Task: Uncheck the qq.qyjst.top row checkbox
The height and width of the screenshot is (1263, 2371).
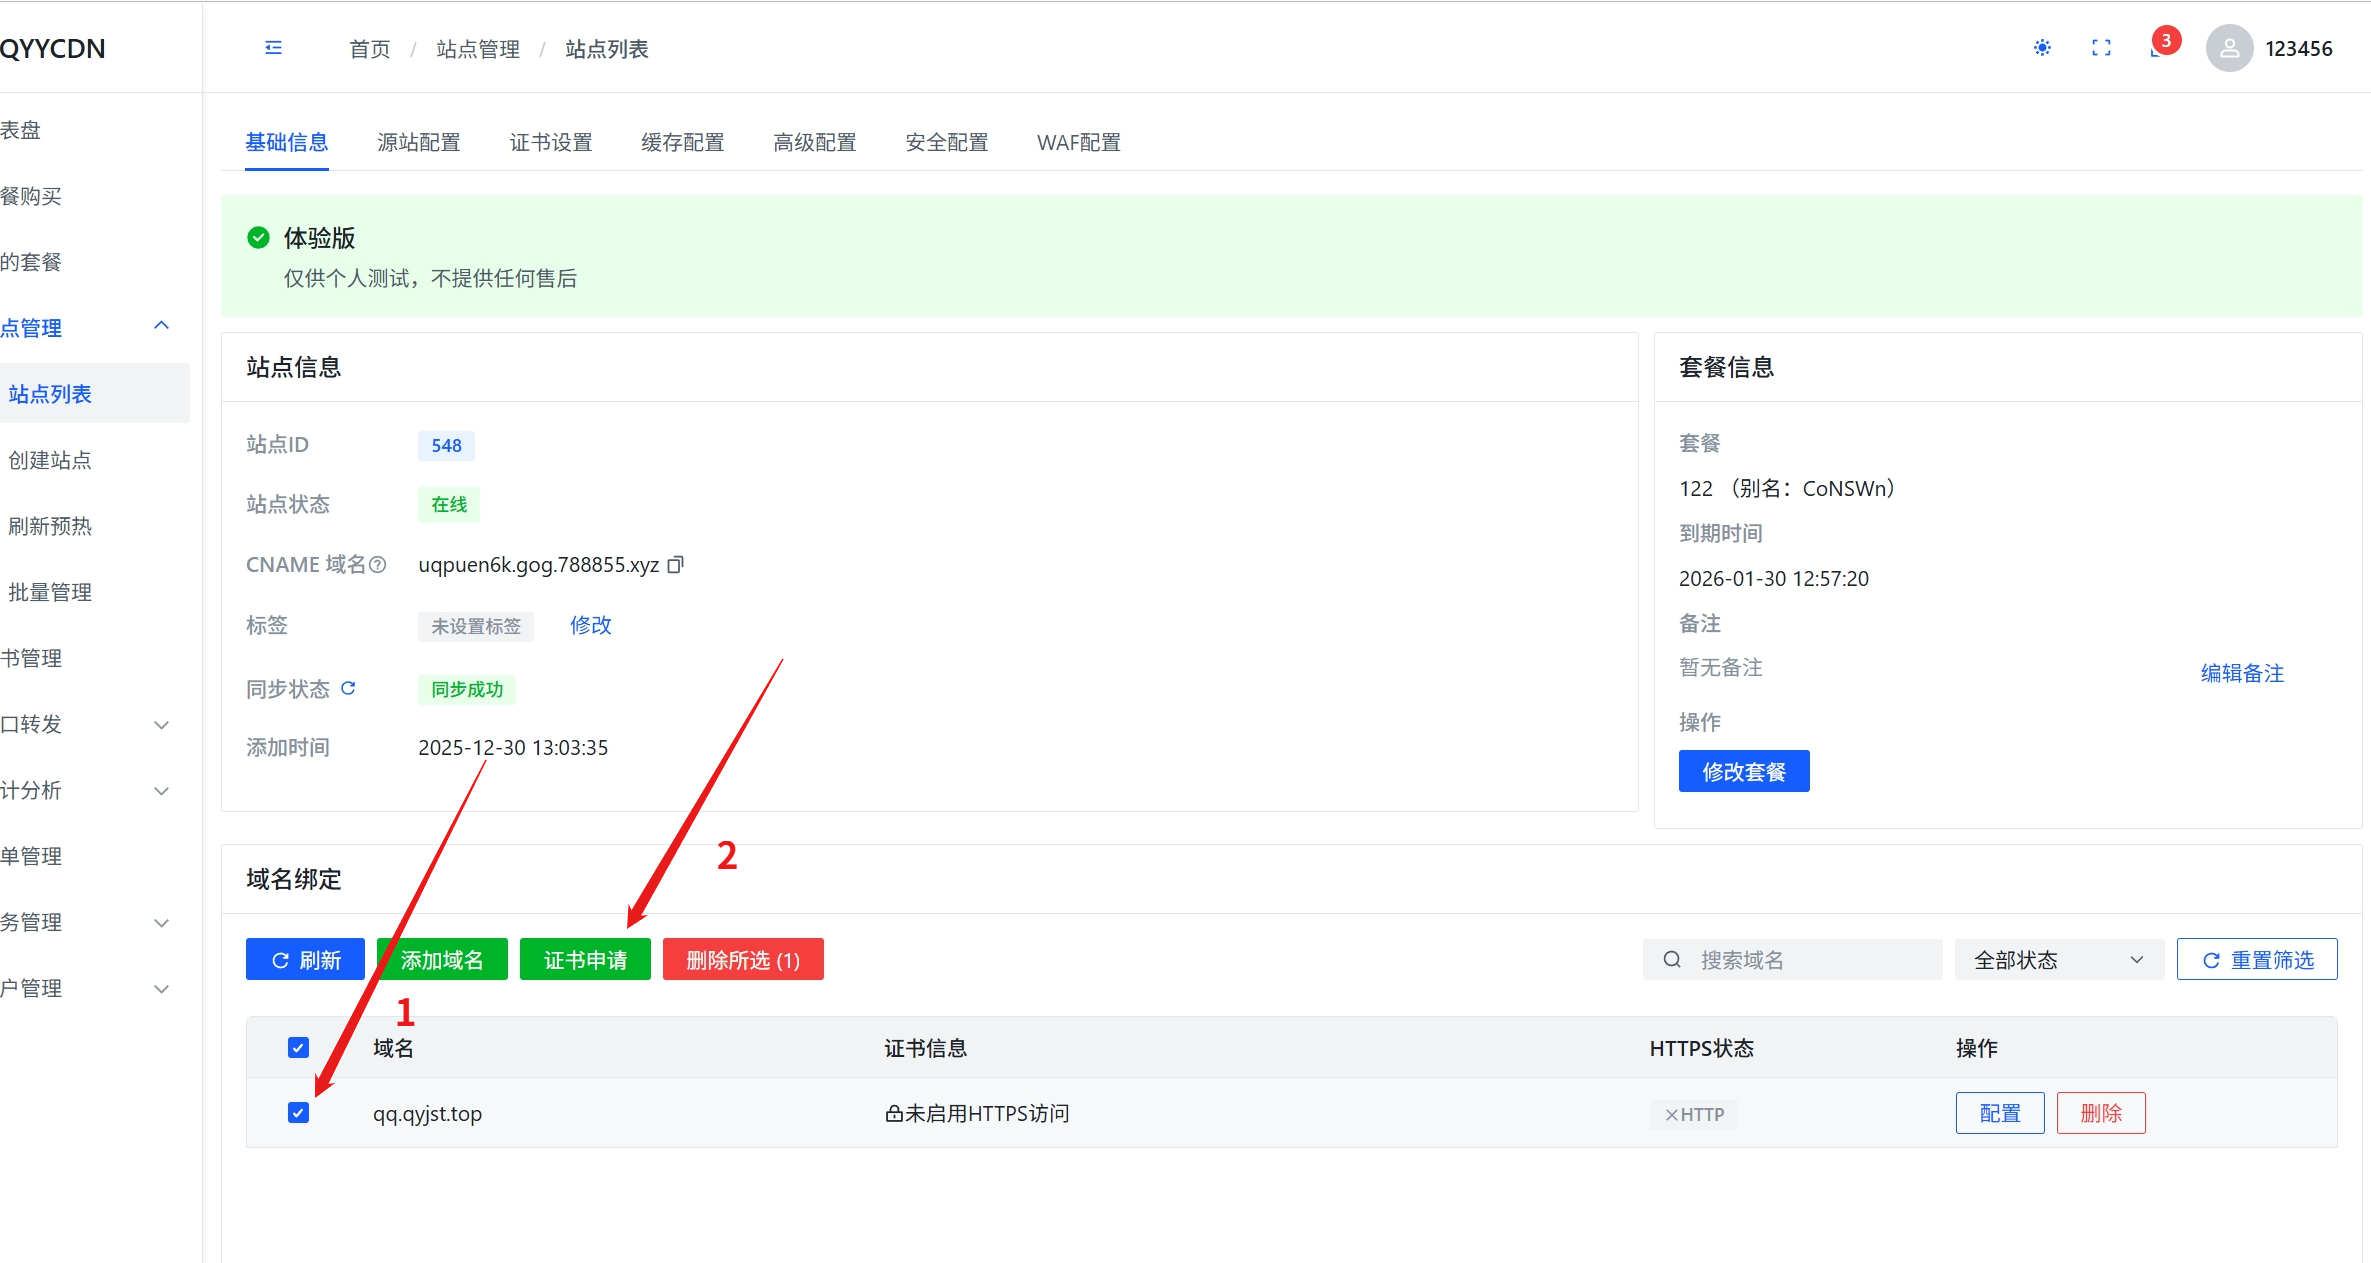Action: click(x=298, y=1113)
